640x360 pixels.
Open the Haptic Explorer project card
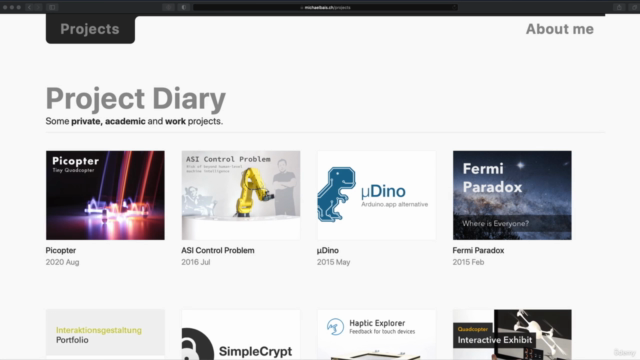[376, 335]
